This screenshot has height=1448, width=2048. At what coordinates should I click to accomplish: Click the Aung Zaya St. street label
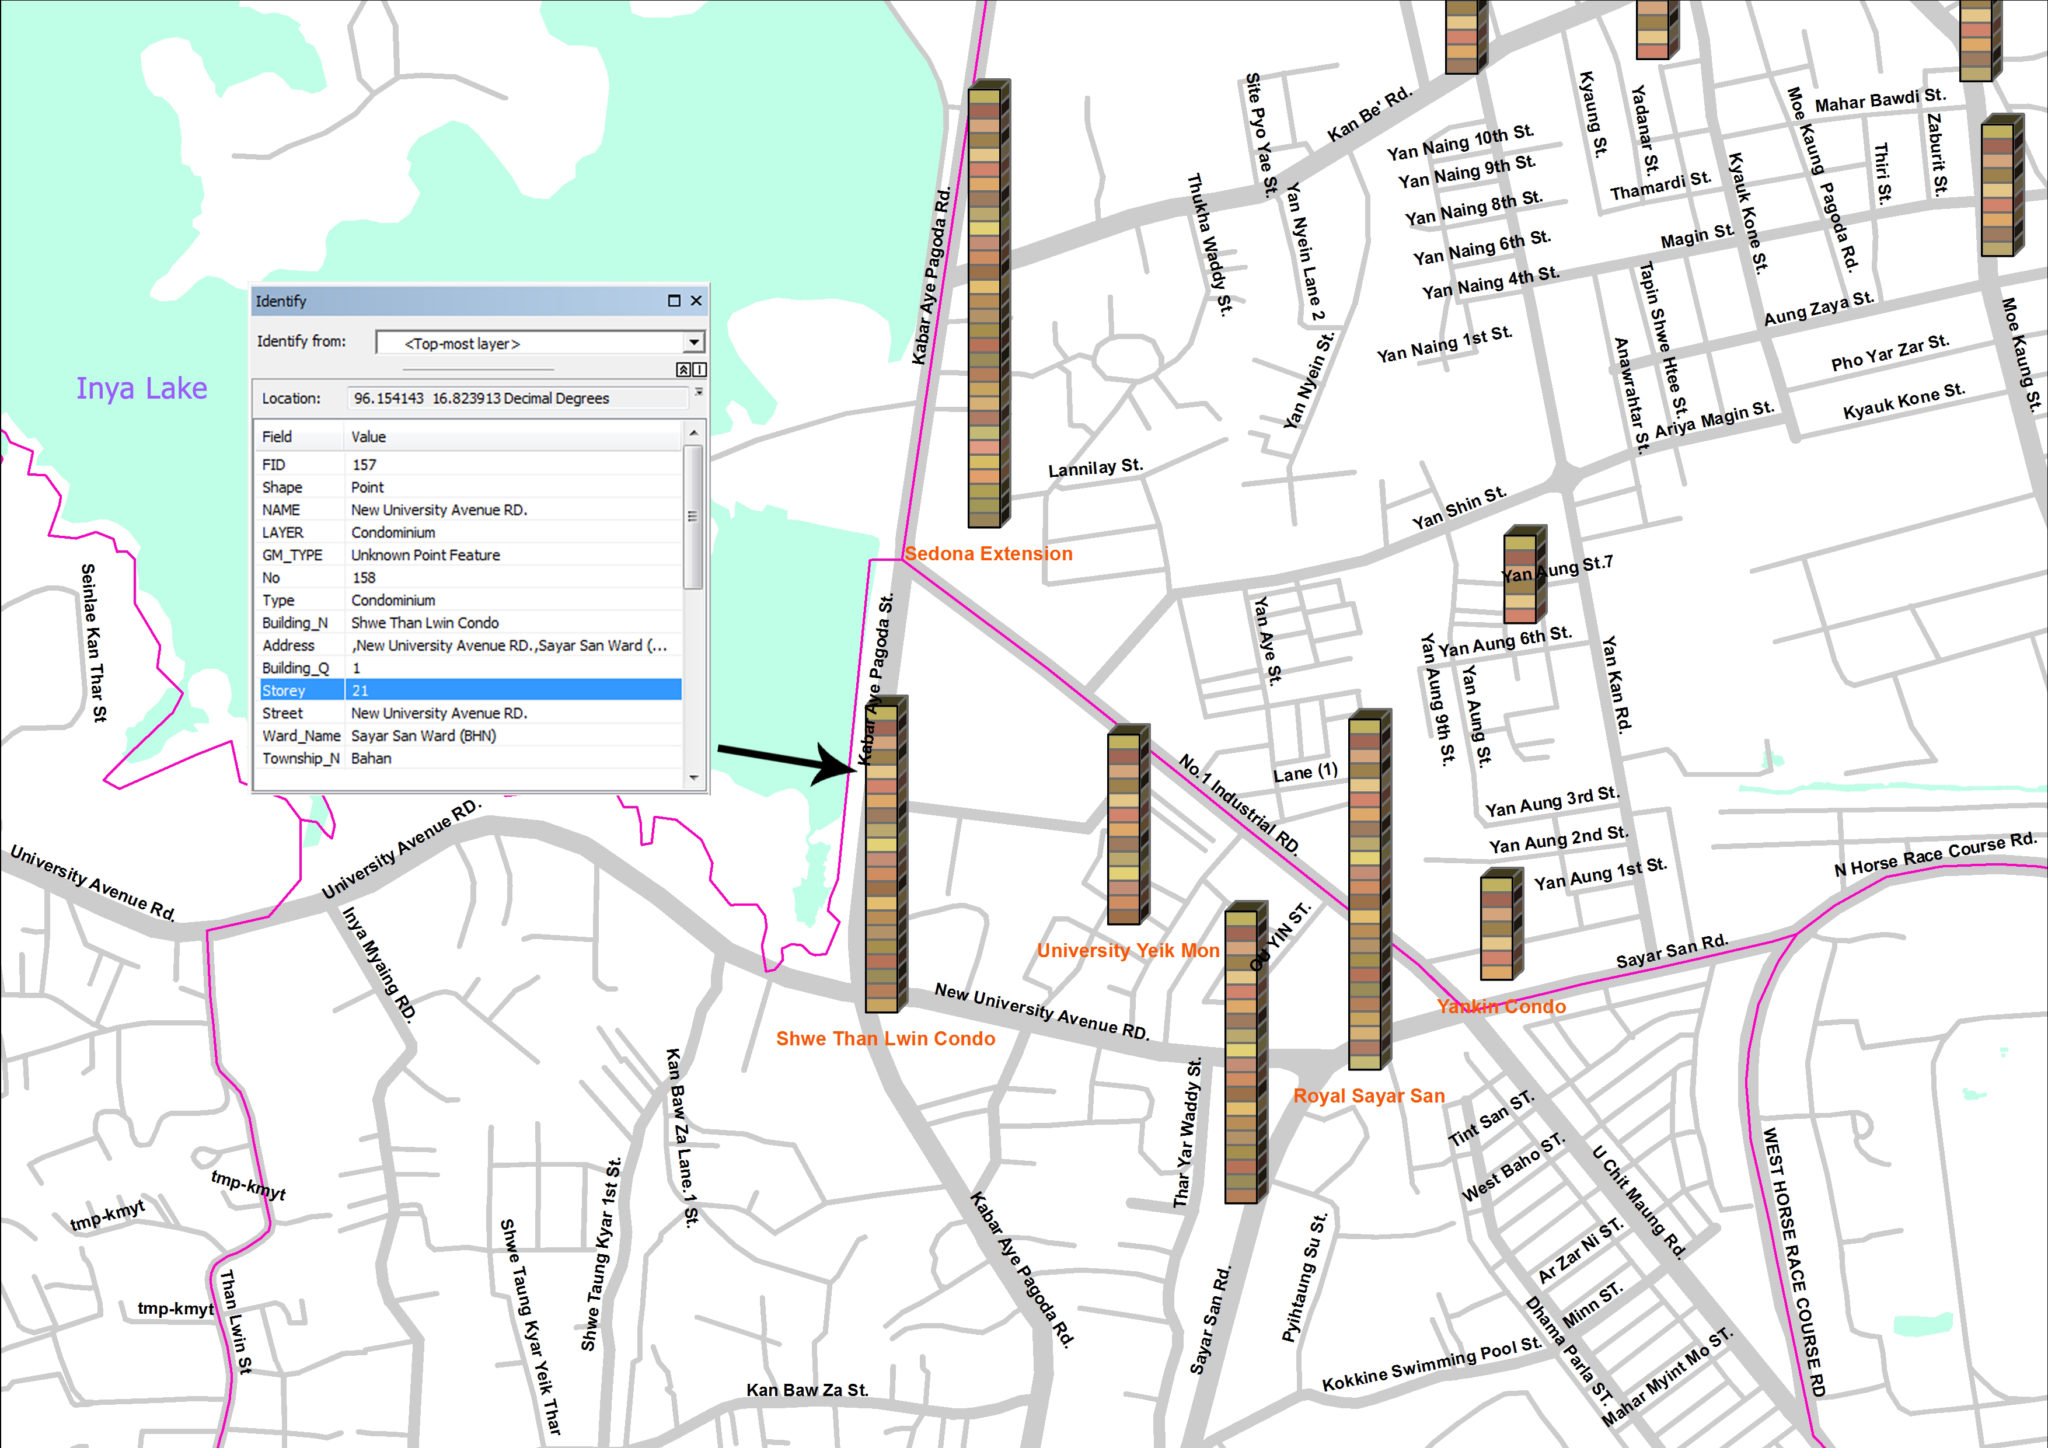click(1819, 308)
